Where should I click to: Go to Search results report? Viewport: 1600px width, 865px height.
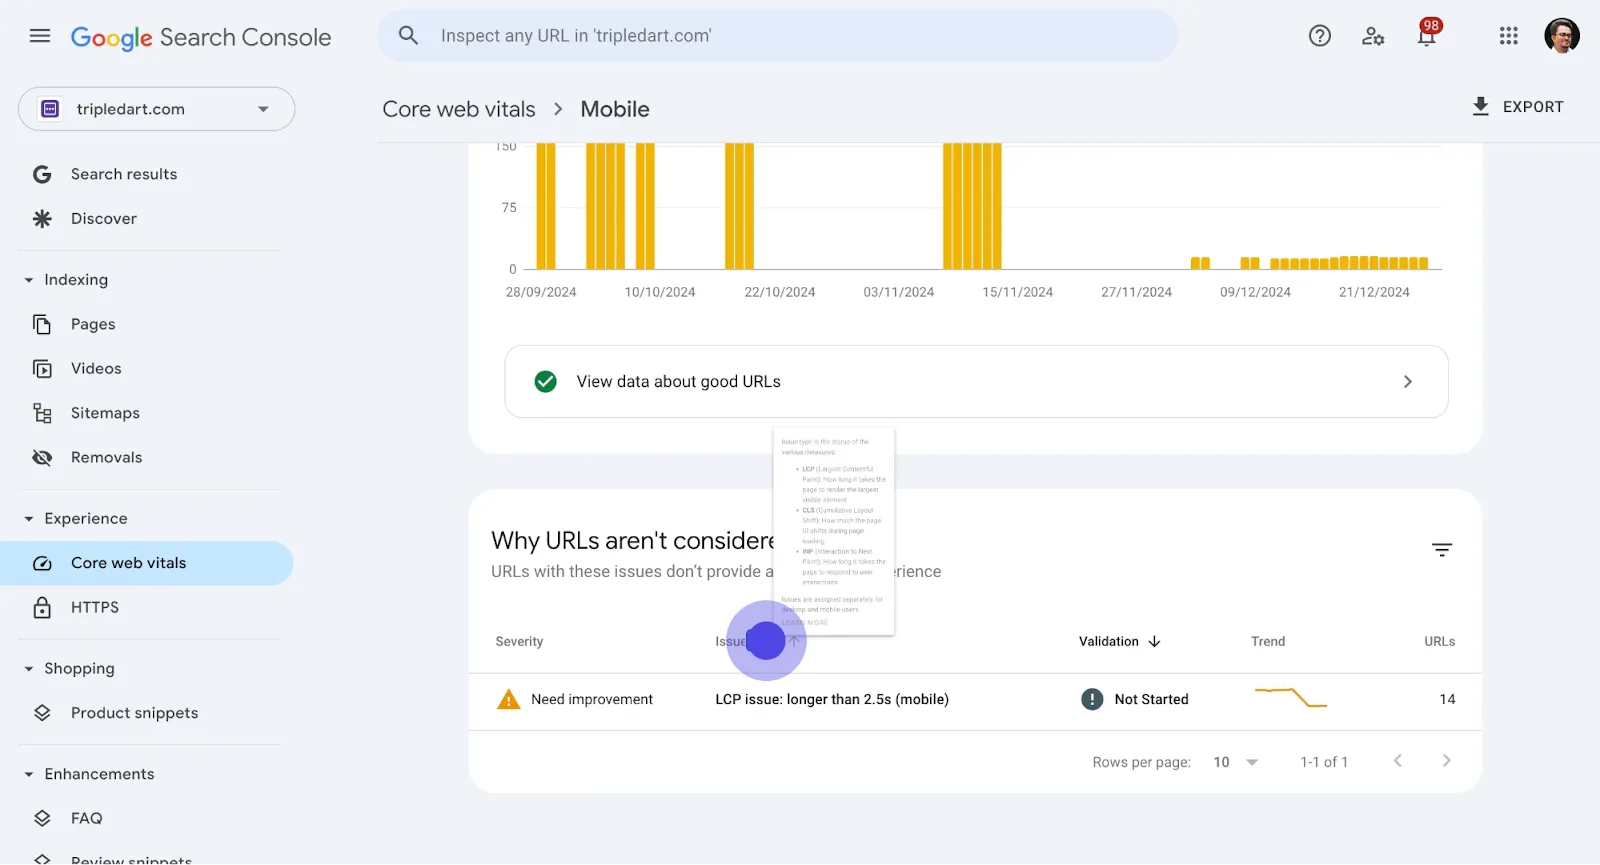pos(124,174)
